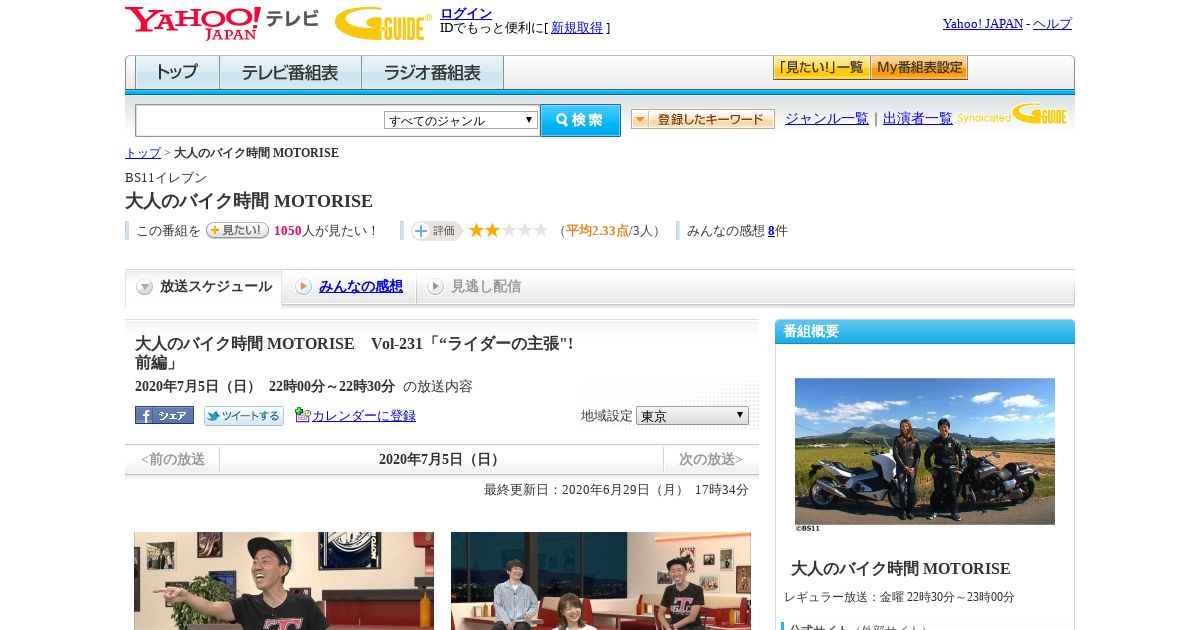Click the 番組概要 panel header

[925, 332]
